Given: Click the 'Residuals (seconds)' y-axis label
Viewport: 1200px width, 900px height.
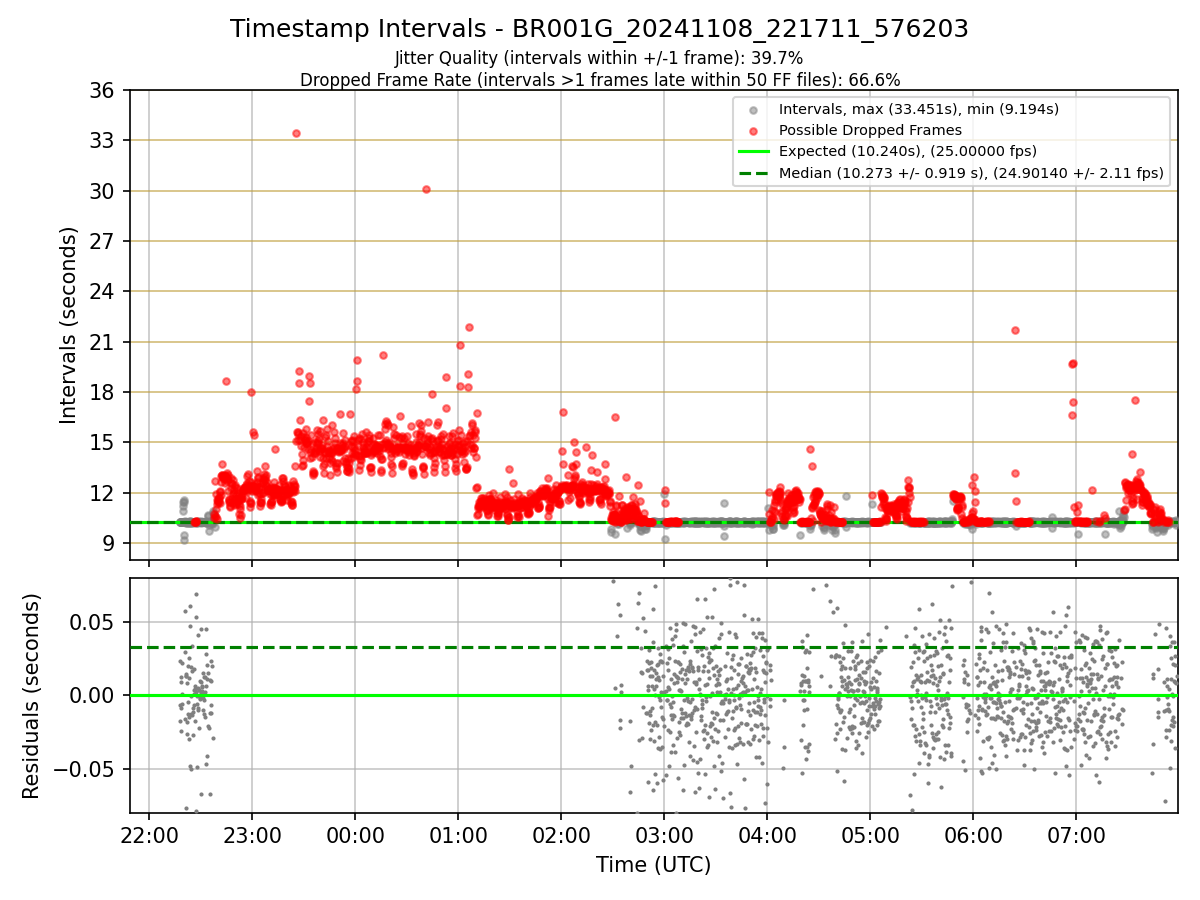Looking at the screenshot, I should [32, 696].
